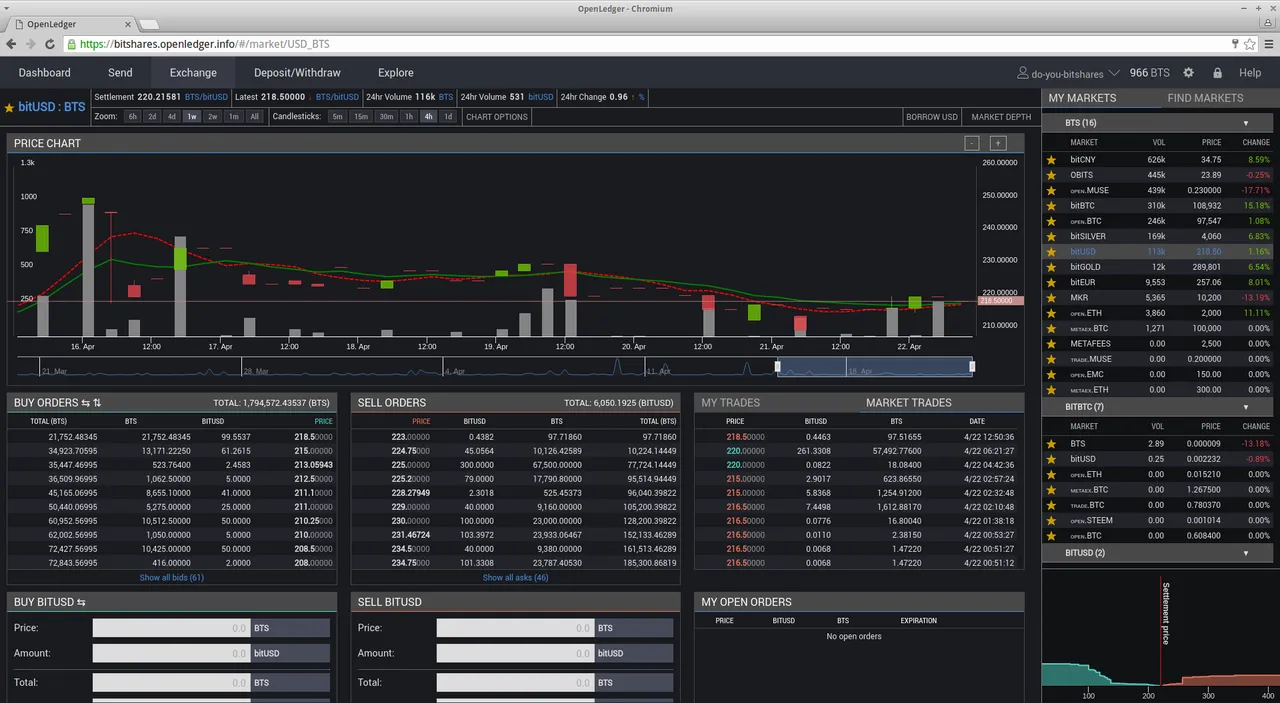Switch to My Trades tab

click(731, 403)
